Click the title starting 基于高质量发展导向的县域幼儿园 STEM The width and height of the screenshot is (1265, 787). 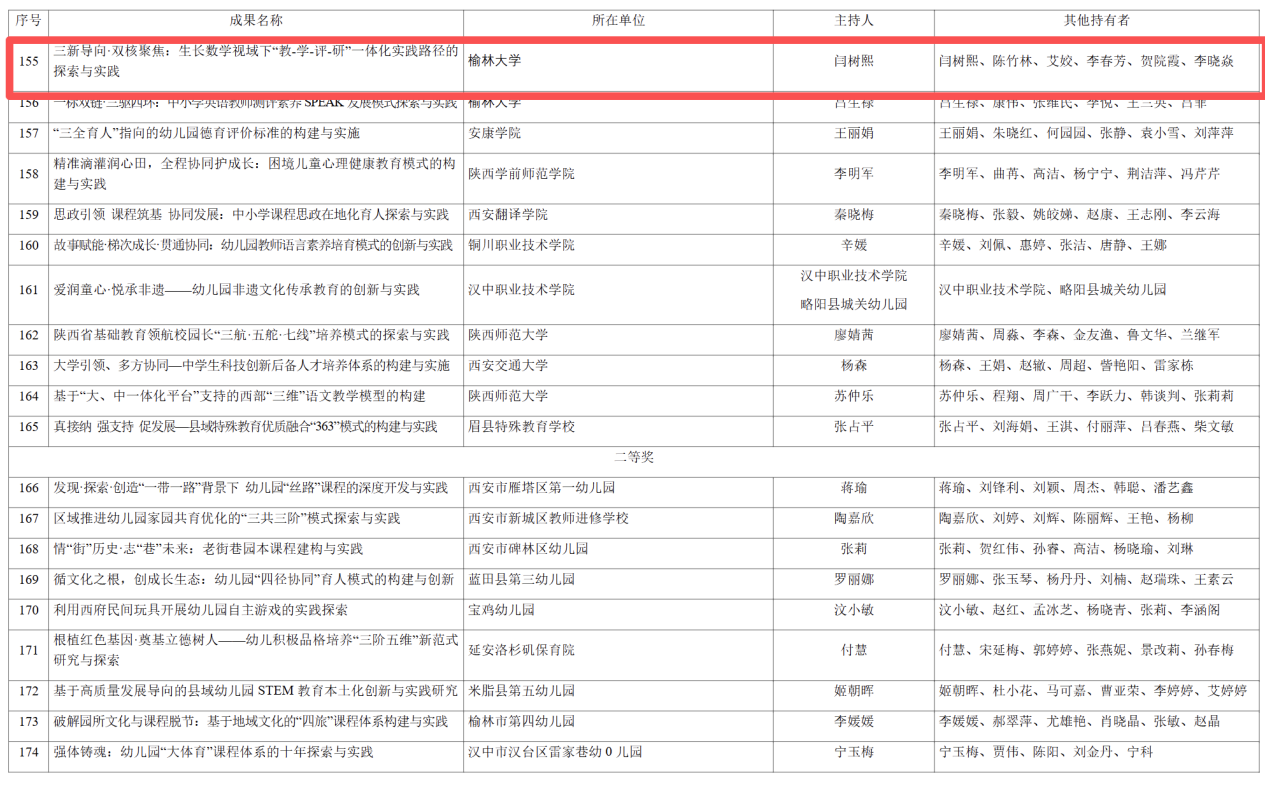point(256,691)
